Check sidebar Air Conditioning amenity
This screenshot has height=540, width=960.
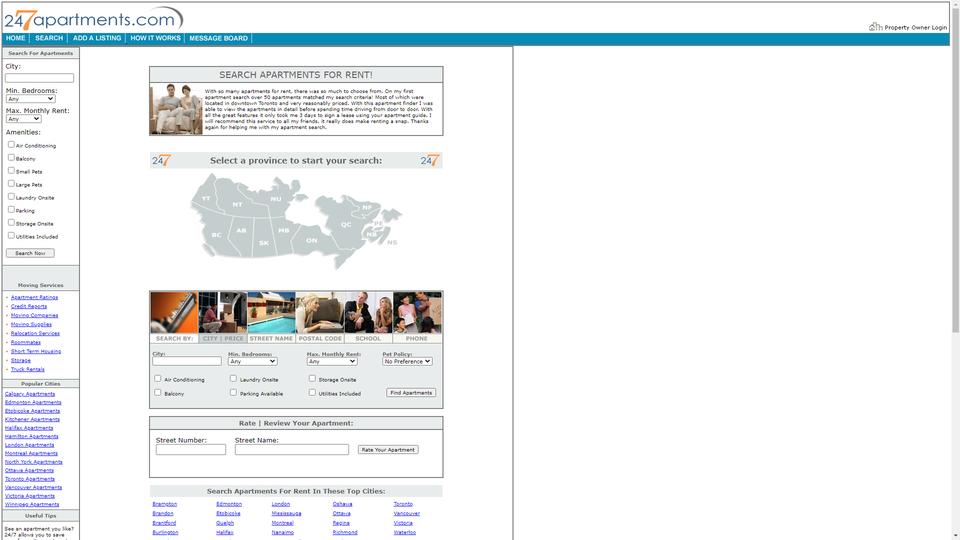(11, 144)
